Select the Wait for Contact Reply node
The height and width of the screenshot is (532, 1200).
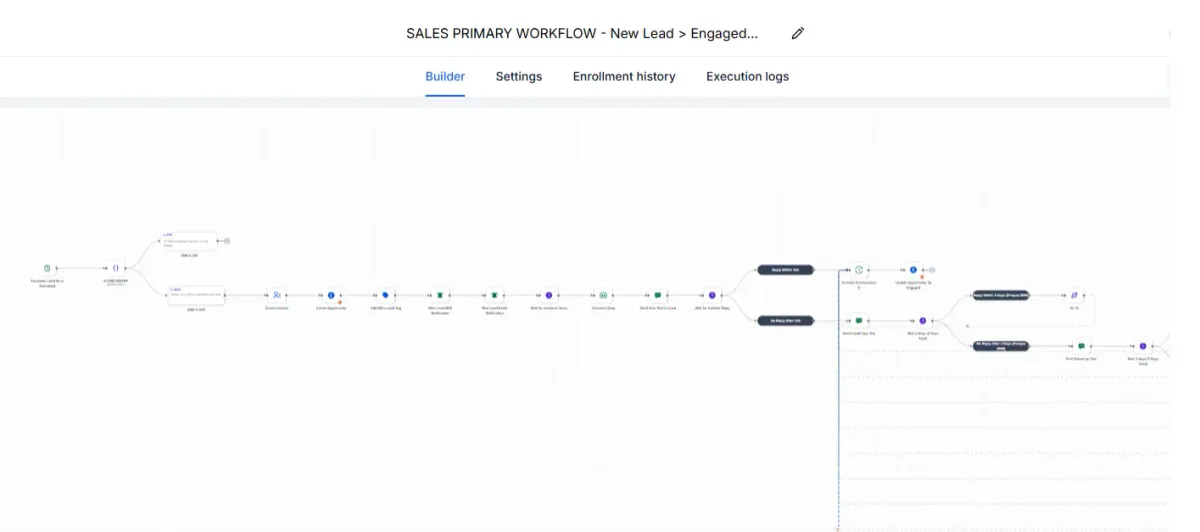coord(712,295)
